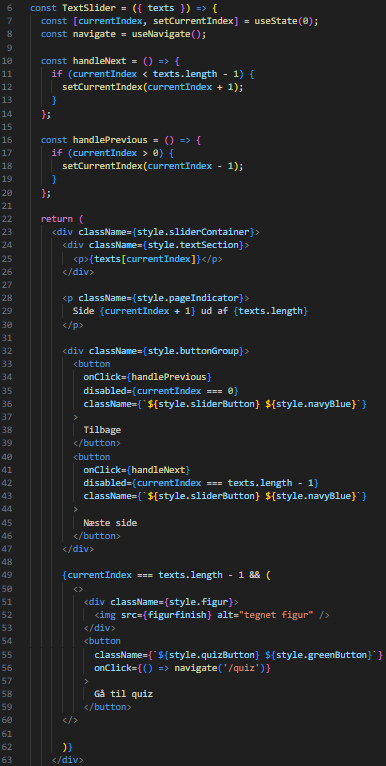
Task: Click on the TextSlider component name
Action: pyautogui.click(x=84, y=8)
